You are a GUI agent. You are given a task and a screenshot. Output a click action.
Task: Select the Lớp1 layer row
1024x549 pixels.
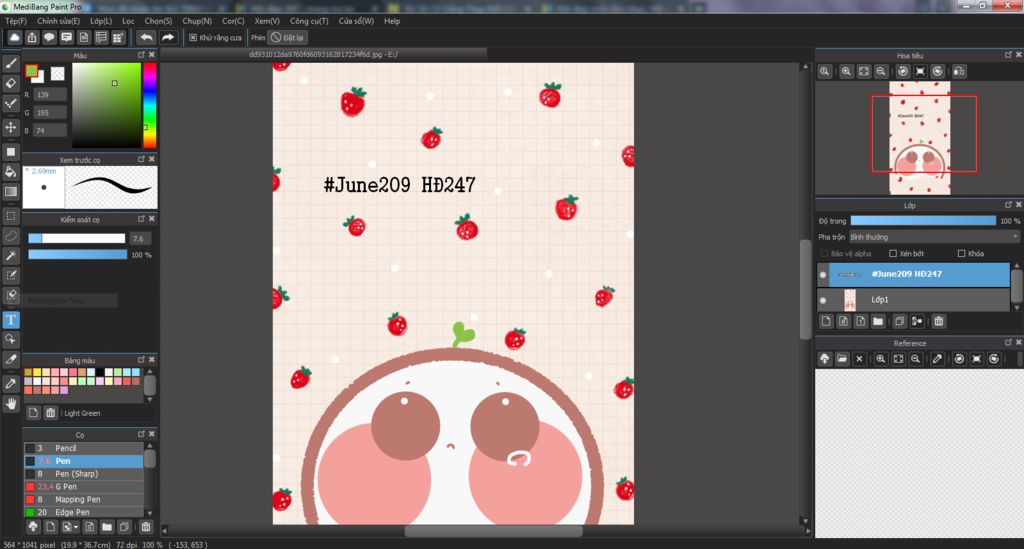pyautogui.click(x=913, y=300)
